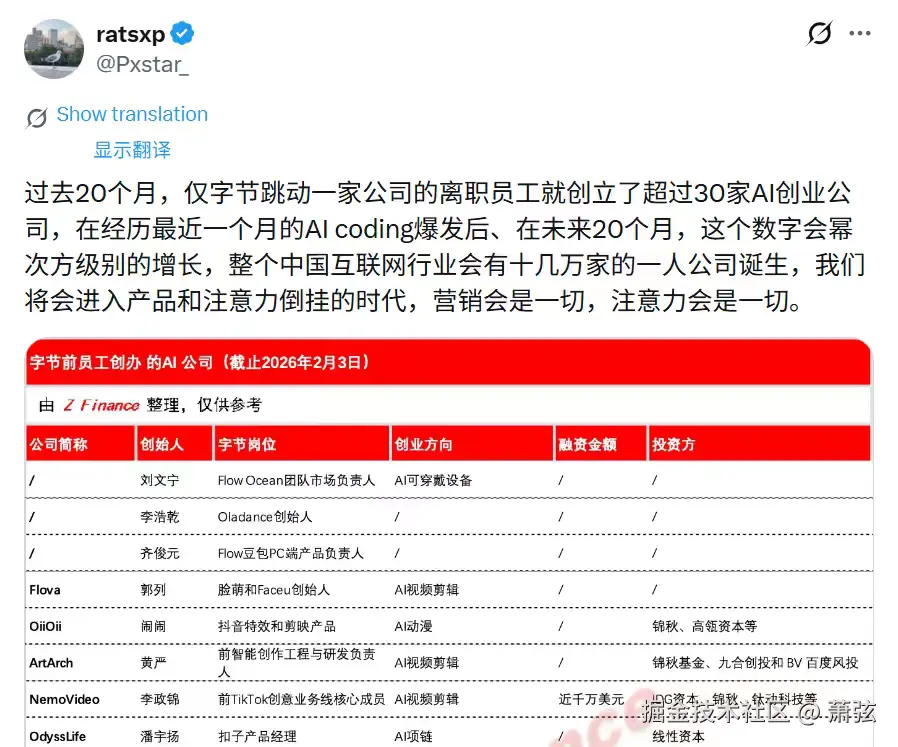
Task: Click cell 前TikTok创意业务线核心成员
Action: (301, 699)
